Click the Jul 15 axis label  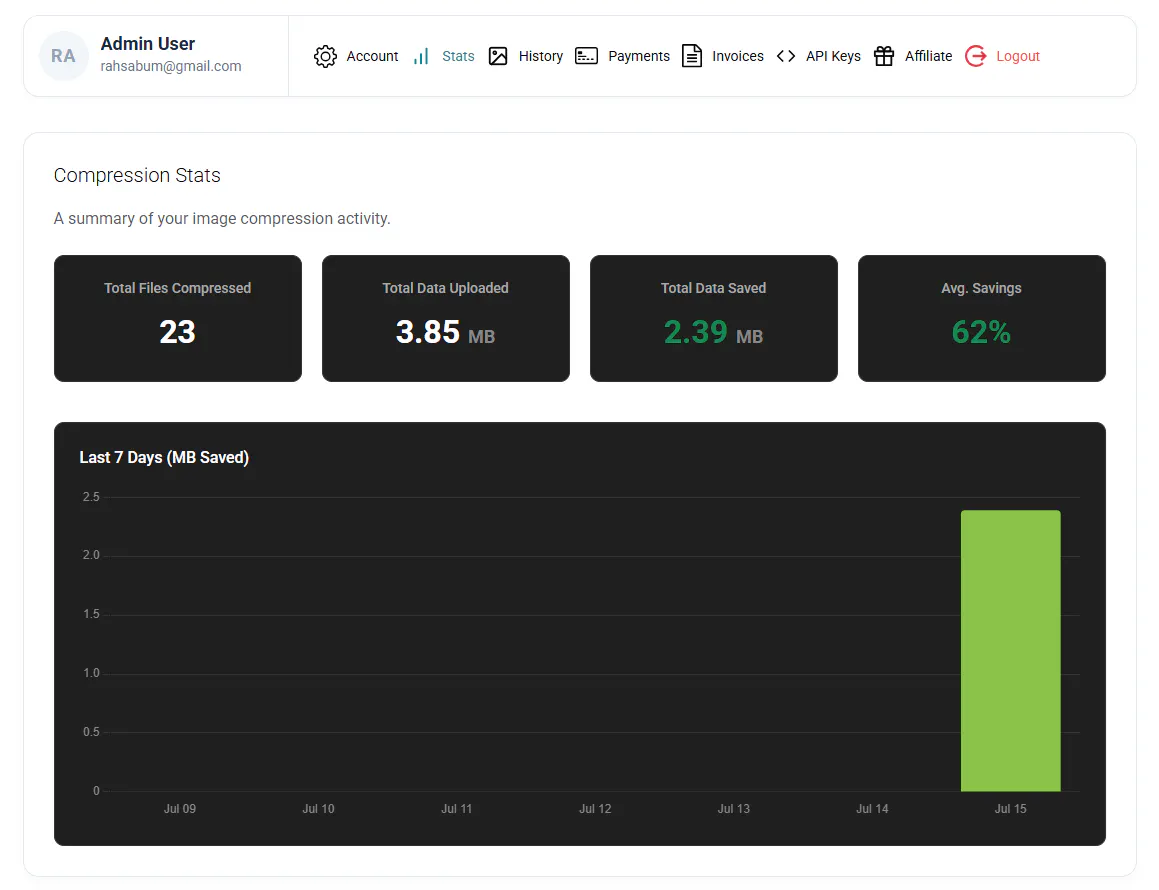[1010, 809]
